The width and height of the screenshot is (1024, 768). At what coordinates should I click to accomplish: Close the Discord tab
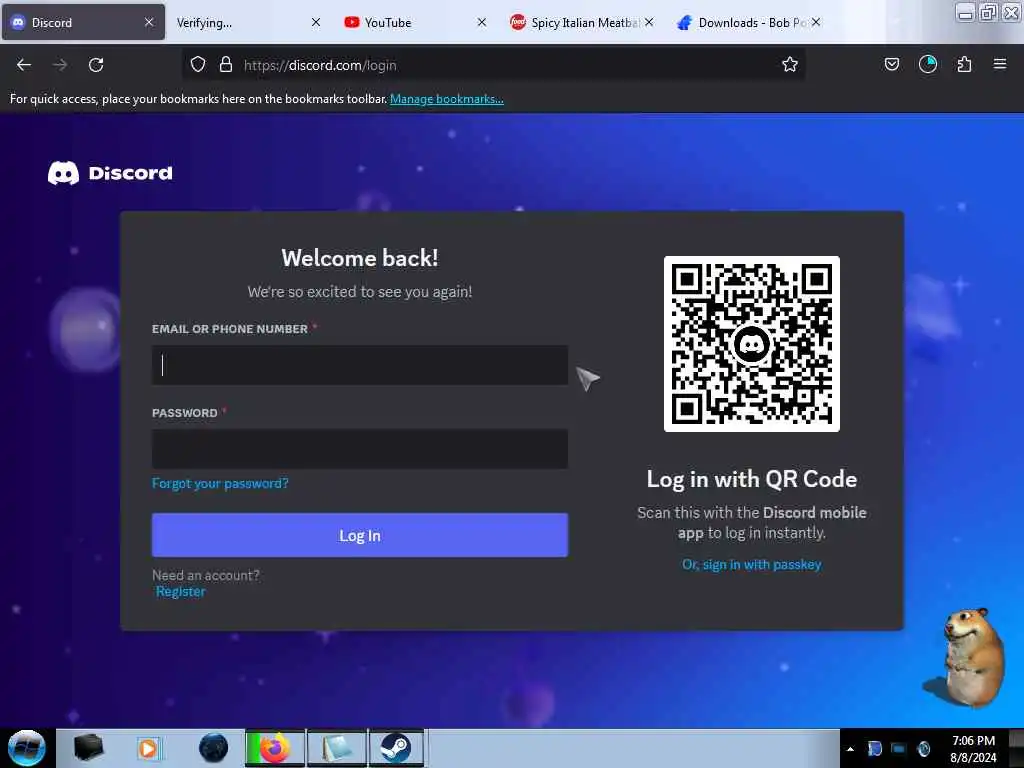149,22
